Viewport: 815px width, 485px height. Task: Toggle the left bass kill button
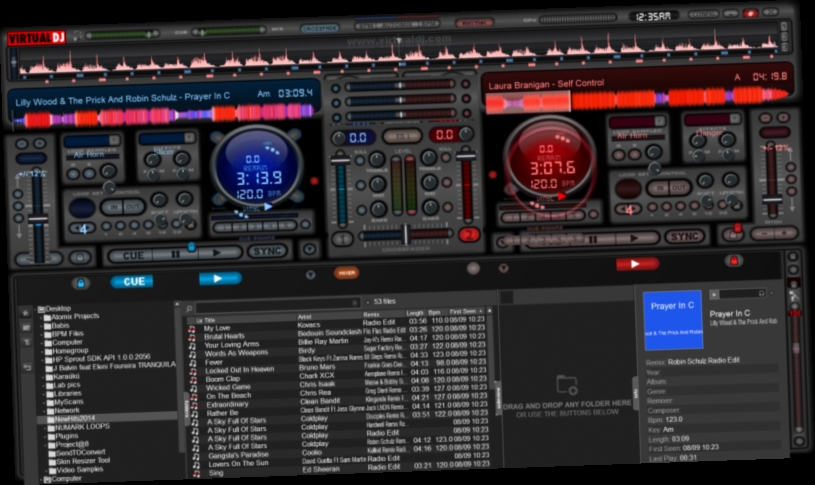[361, 210]
